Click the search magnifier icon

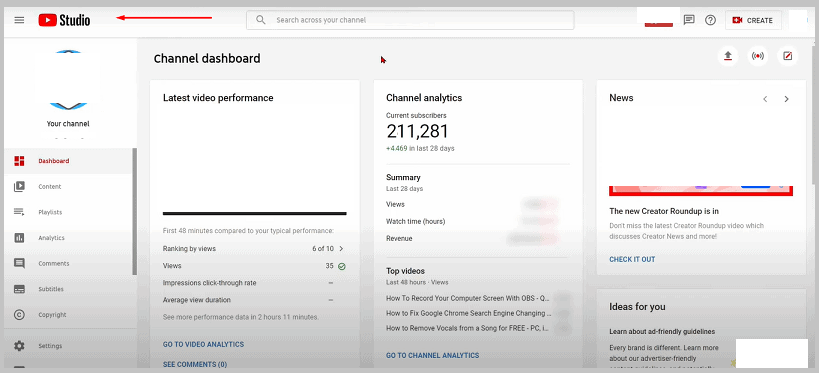(x=261, y=20)
